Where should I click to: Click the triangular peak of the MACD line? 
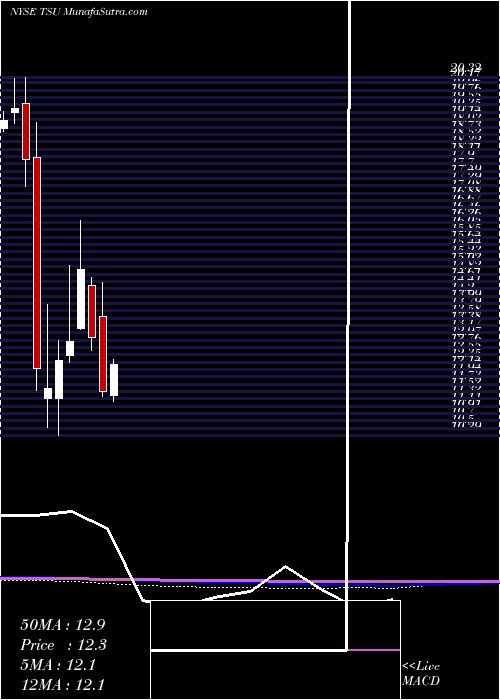pos(285,567)
